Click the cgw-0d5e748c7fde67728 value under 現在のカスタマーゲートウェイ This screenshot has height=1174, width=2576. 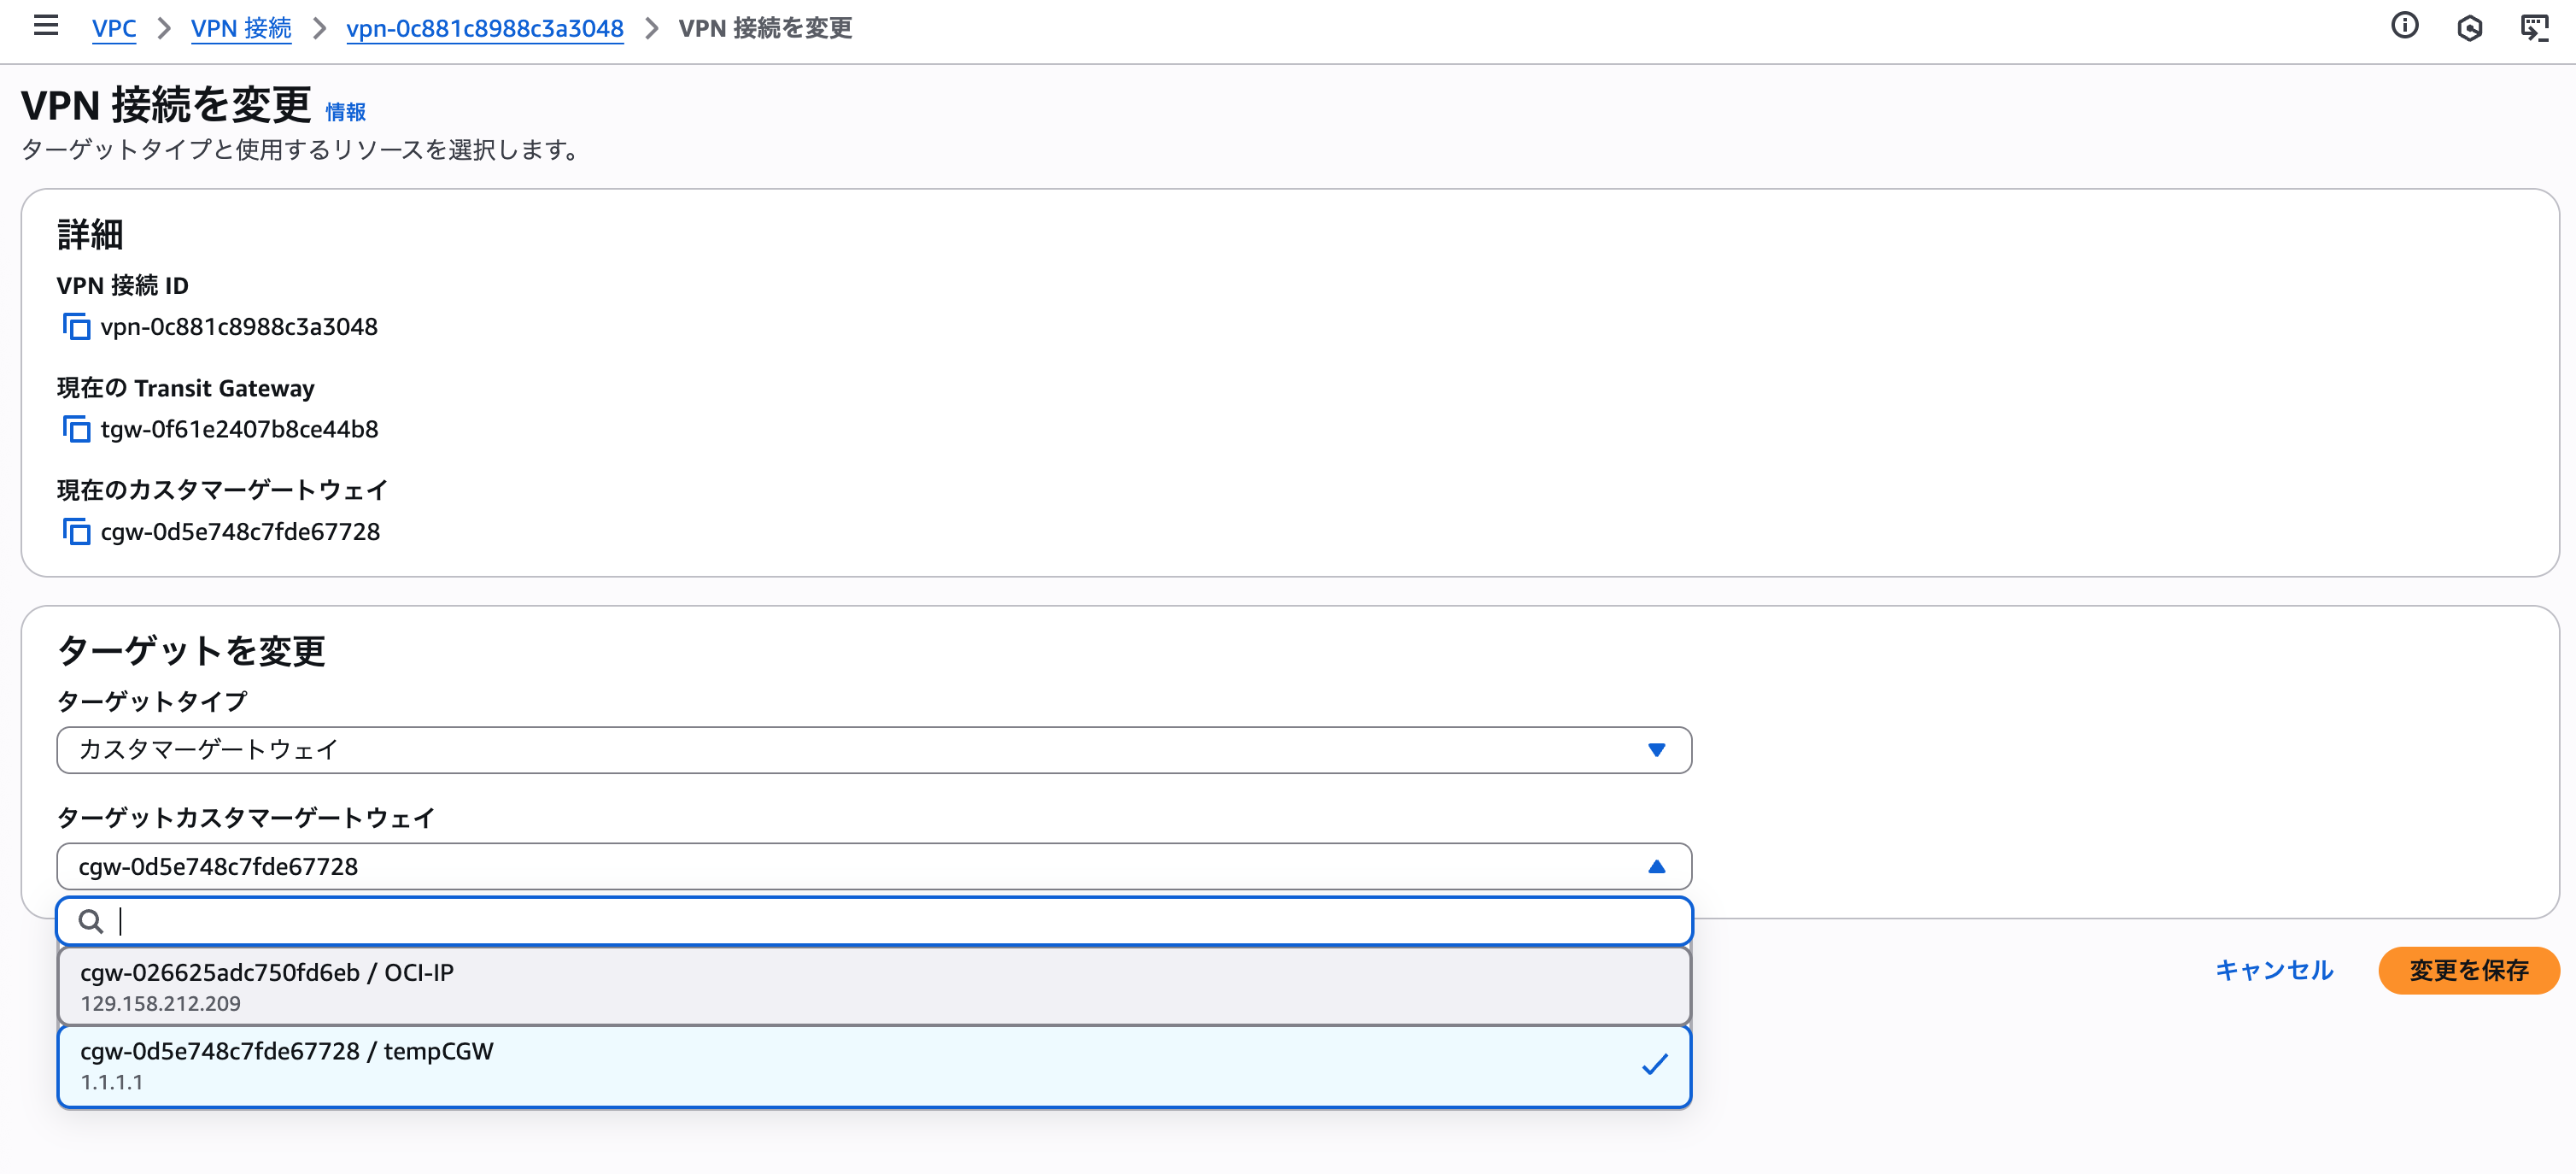[x=240, y=531]
